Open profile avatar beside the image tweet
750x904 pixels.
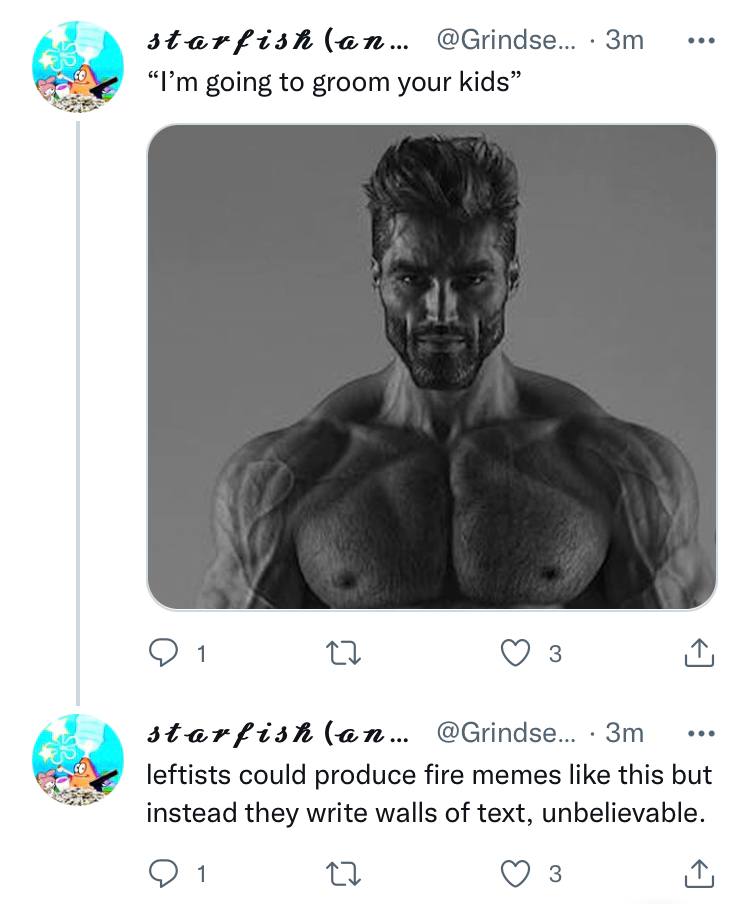[x=78, y=67]
